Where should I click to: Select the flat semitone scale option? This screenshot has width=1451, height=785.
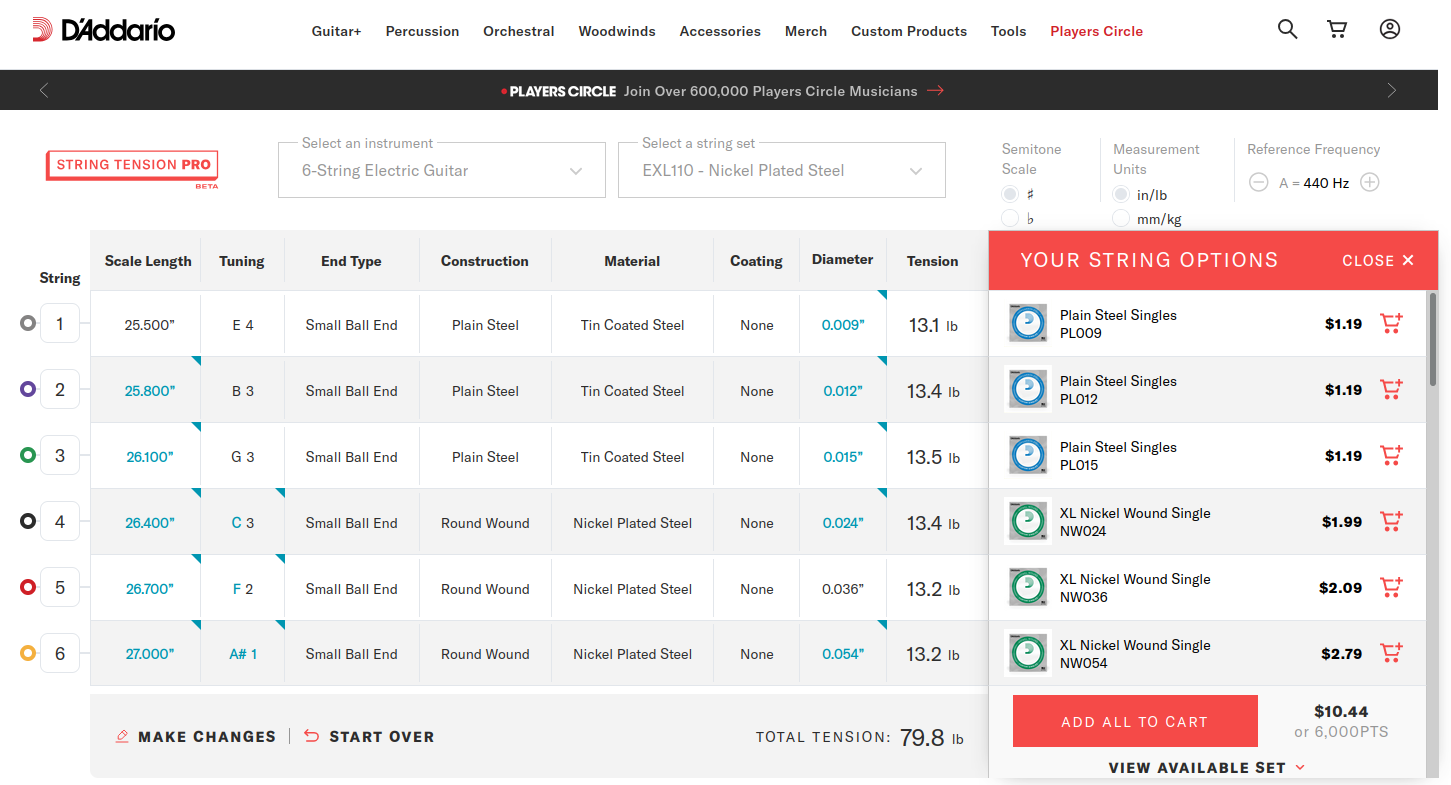(1010, 218)
